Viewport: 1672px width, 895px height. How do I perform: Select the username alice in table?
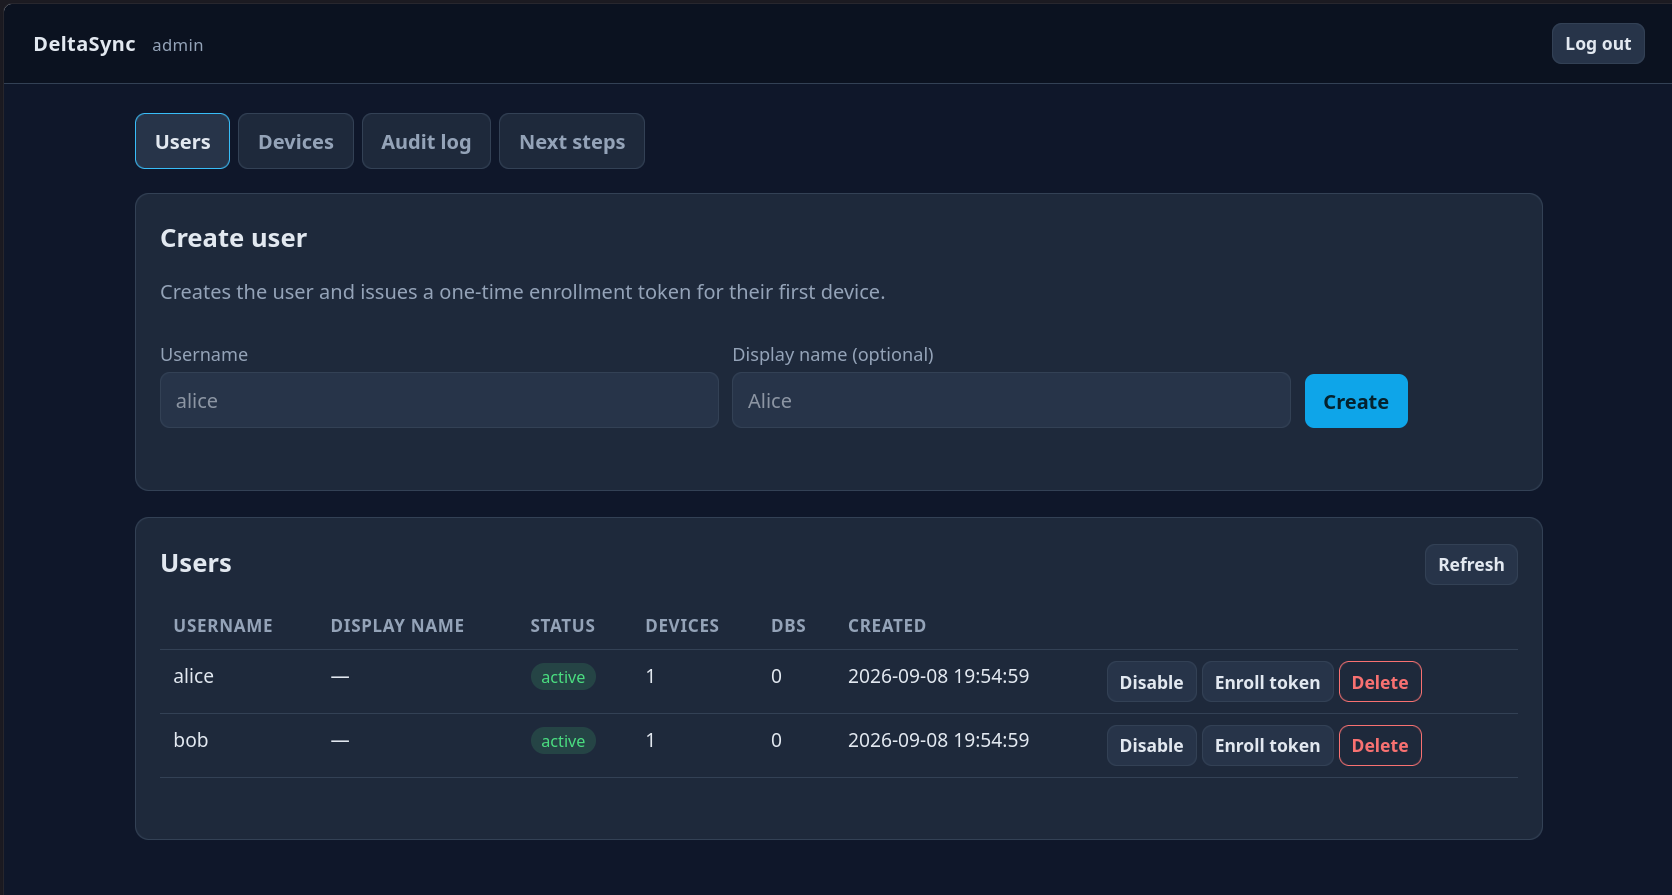193,676
